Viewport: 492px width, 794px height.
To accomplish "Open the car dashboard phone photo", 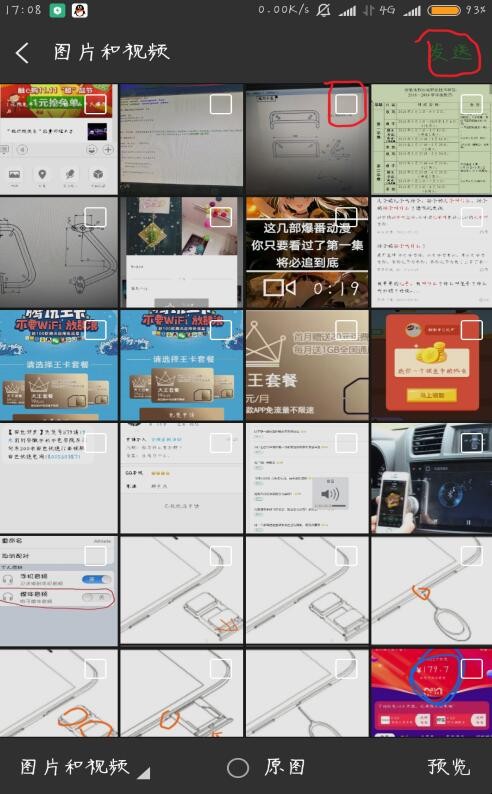I will coord(431,478).
